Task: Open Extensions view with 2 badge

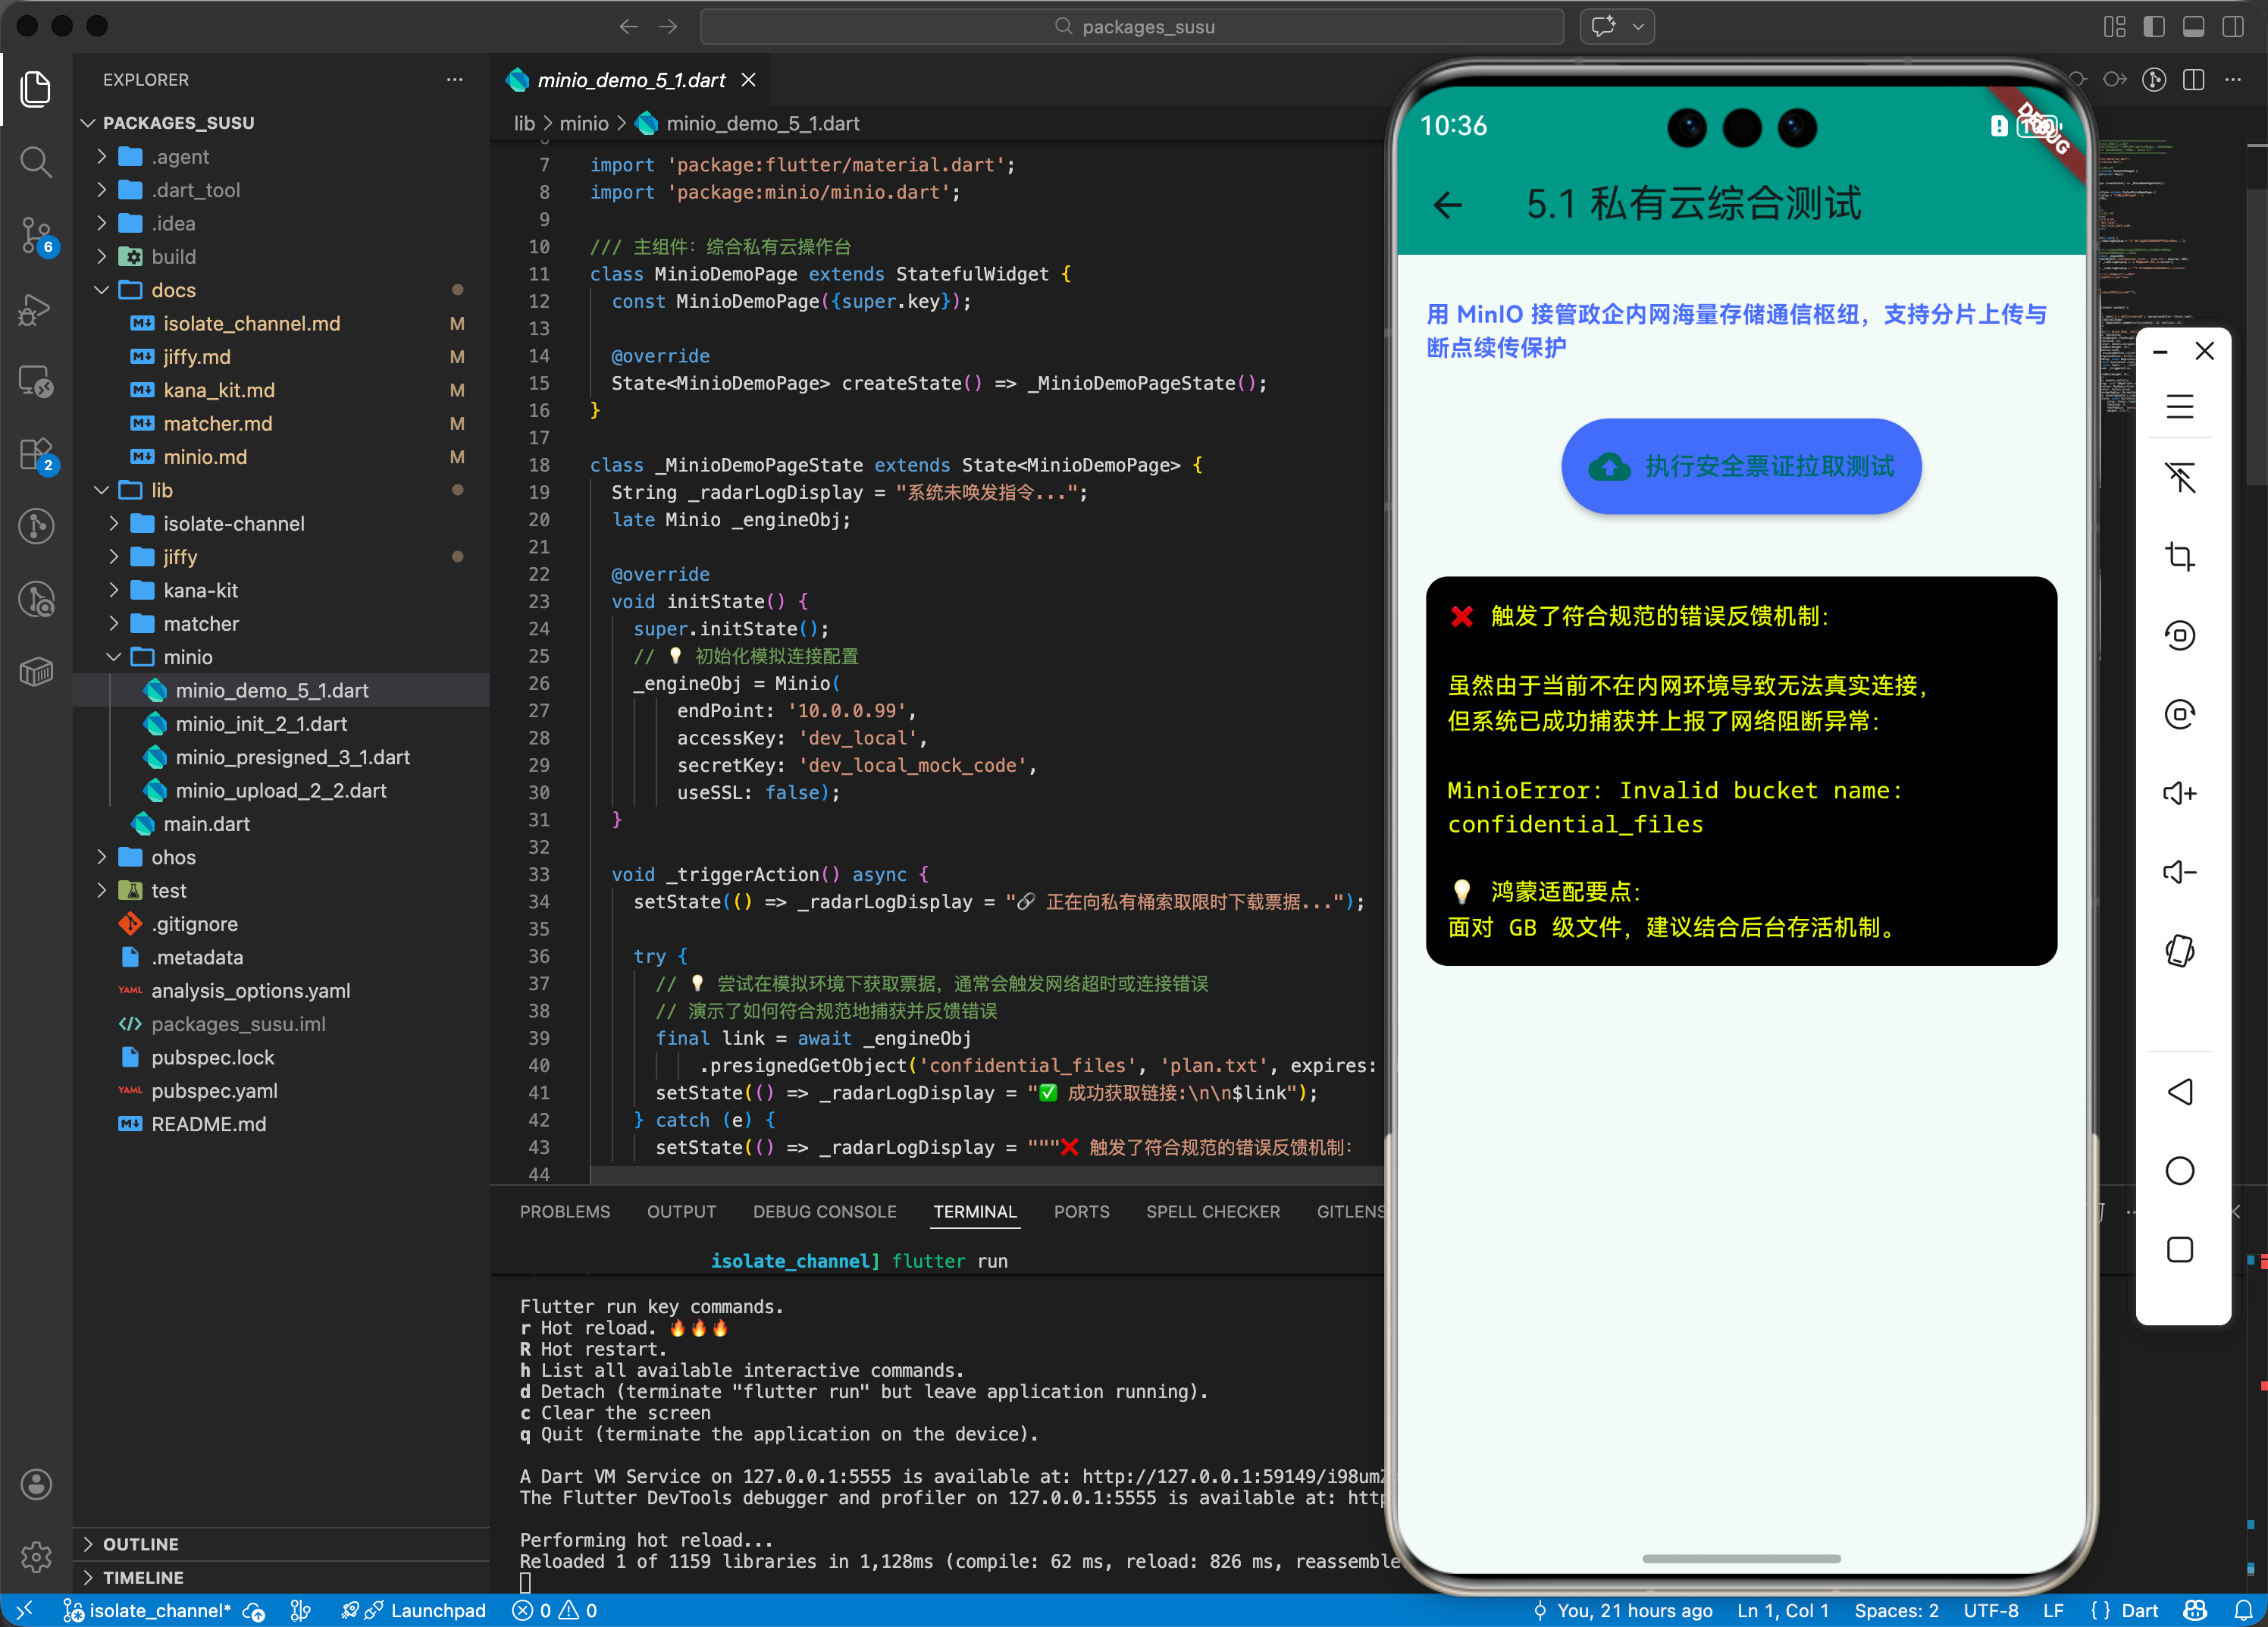Action: click(36, 454)
